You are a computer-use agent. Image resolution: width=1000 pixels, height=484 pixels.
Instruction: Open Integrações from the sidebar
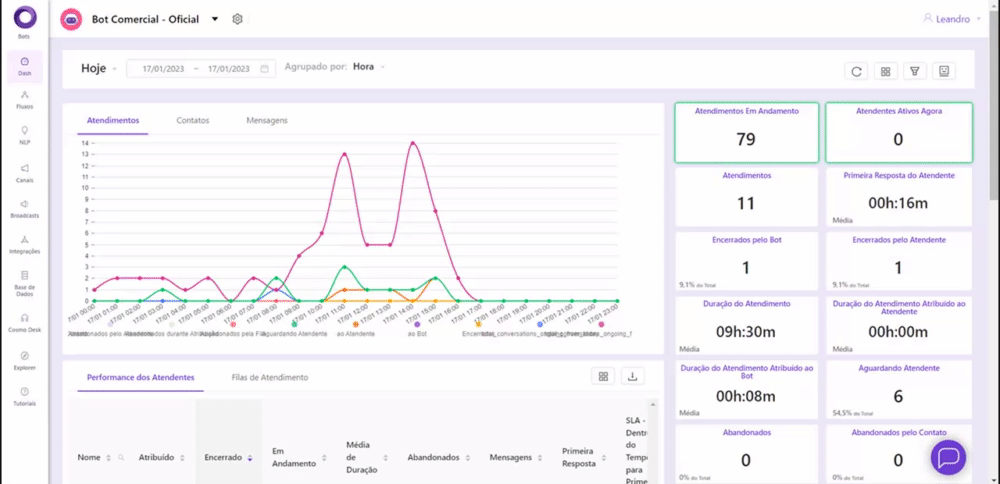tap(24, 244)
